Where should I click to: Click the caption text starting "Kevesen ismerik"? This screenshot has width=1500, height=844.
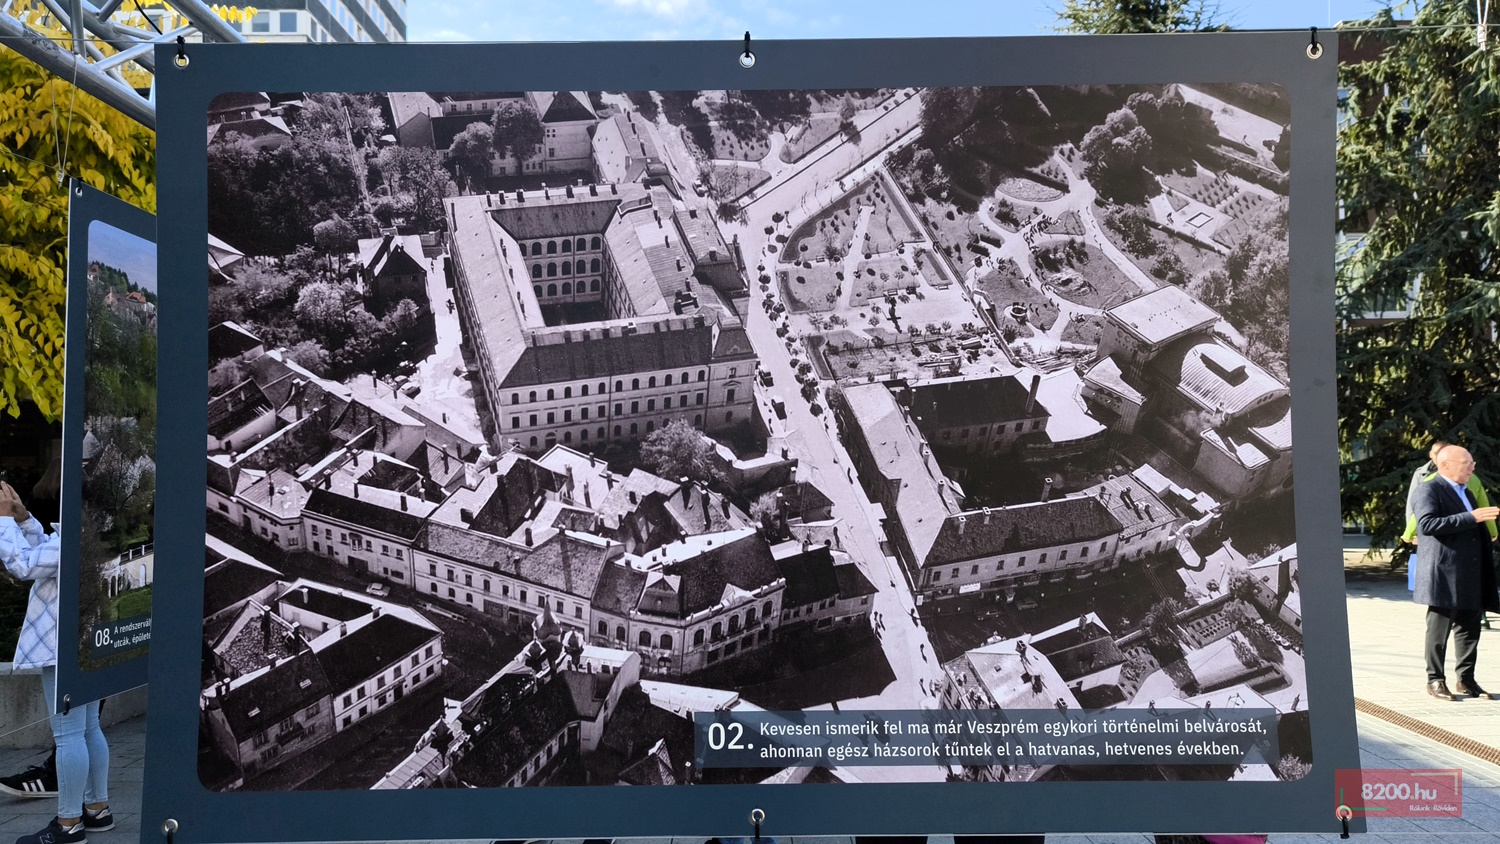pos(1010,739)
